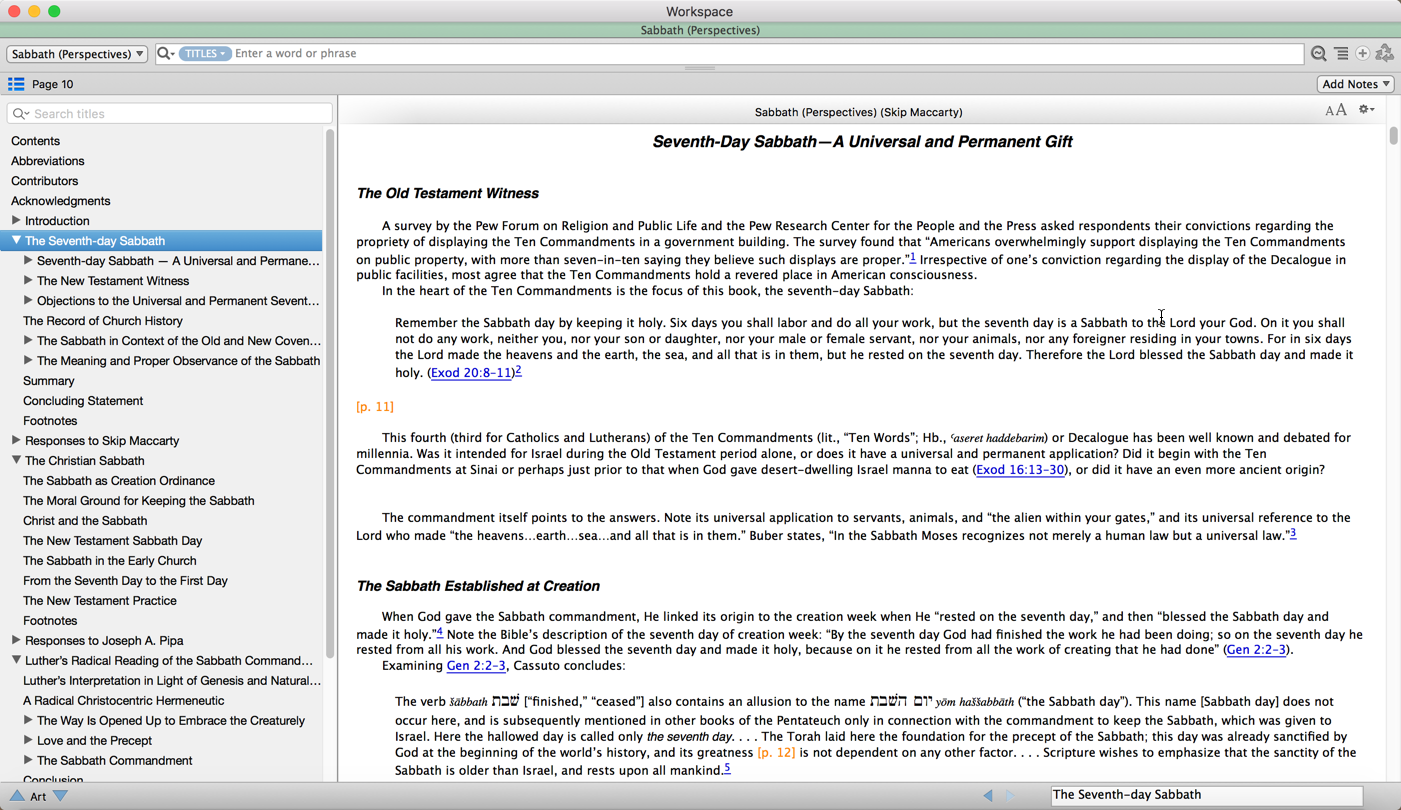Open footnote 3 after Buber quote
Screen dimensions: 1401x810
point(1292,533)
